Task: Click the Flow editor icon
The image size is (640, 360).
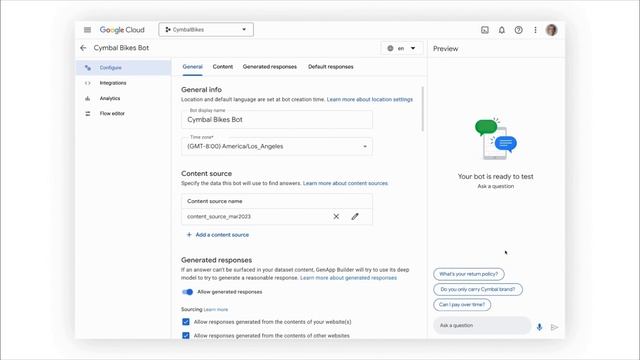Action: click(x=88, y=113)
